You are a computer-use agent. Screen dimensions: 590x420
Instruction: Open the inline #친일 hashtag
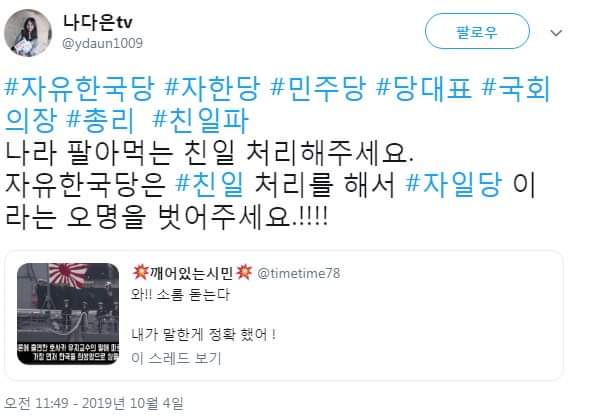[210, 184]
